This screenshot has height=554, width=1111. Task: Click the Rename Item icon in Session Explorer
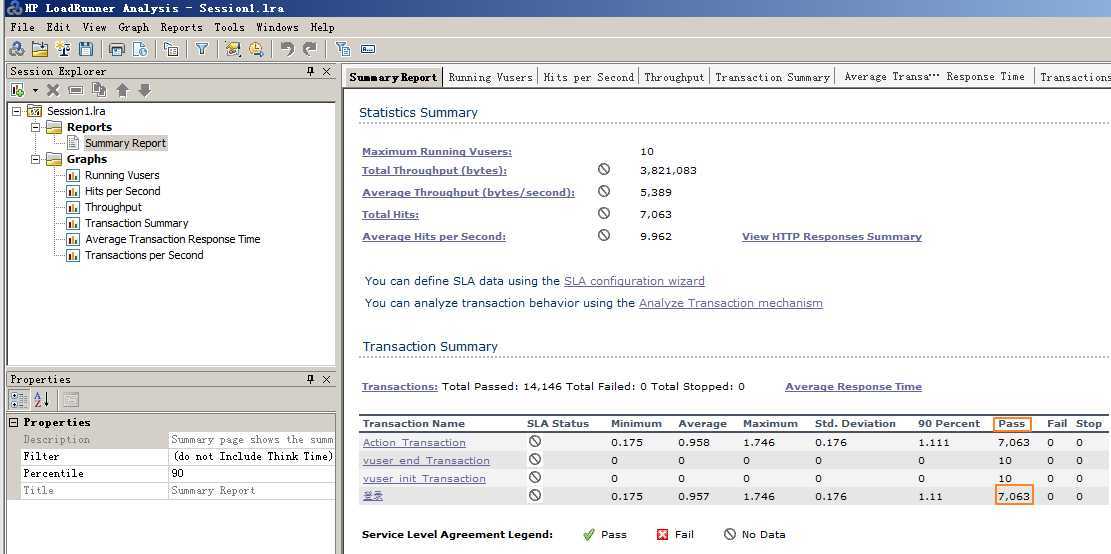pos(76,90)
